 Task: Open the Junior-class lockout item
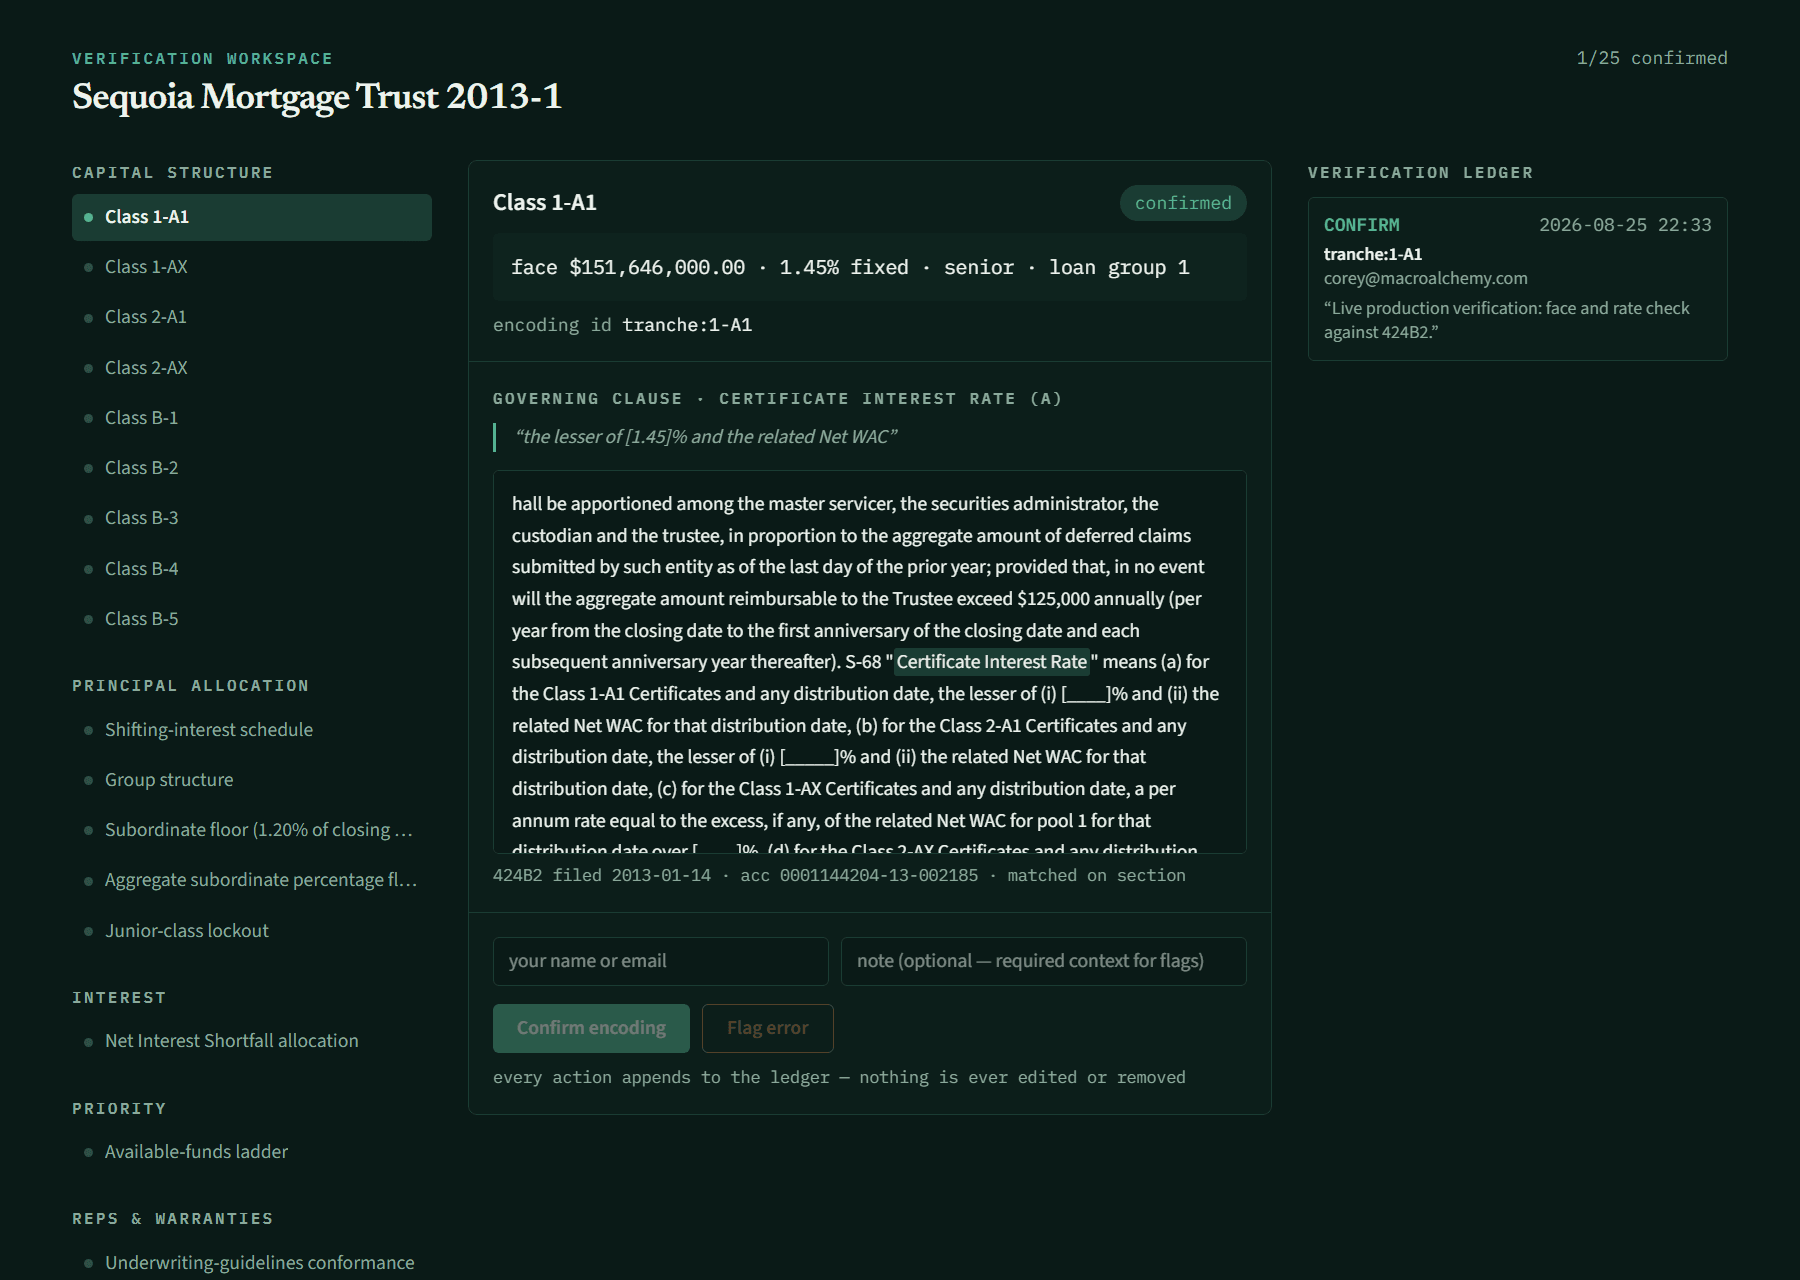coord(252,931)
